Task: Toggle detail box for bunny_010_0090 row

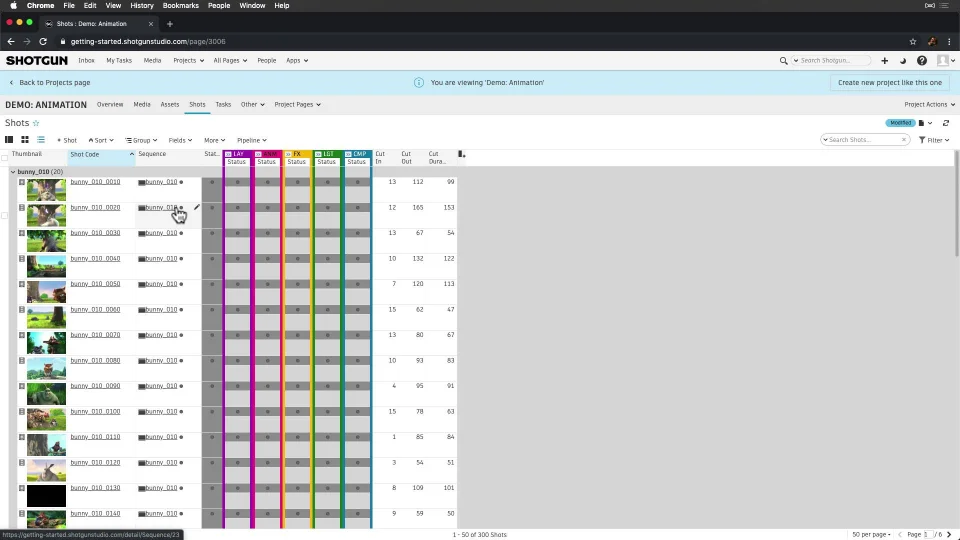Action: tap(21, 386)
